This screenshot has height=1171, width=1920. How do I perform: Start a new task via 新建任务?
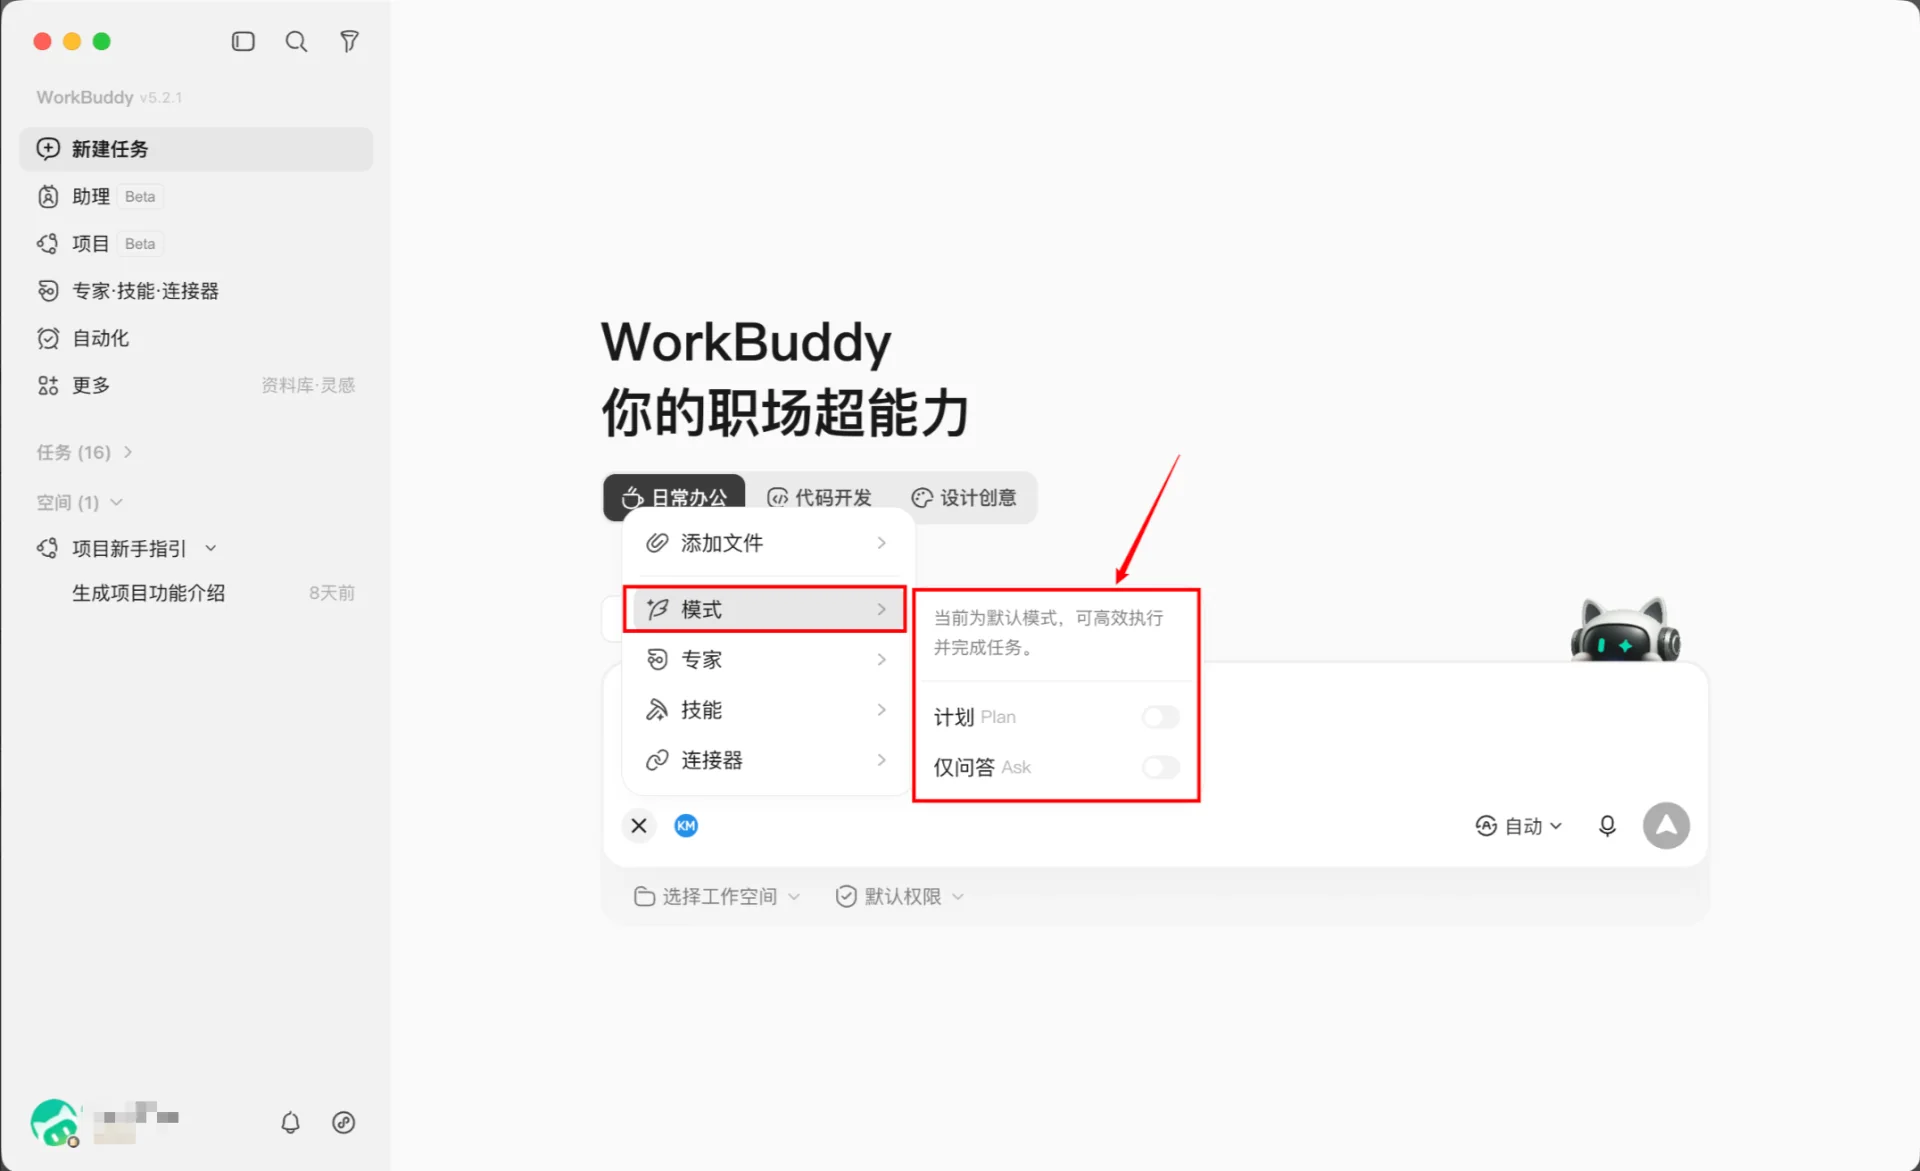point(196,149)
